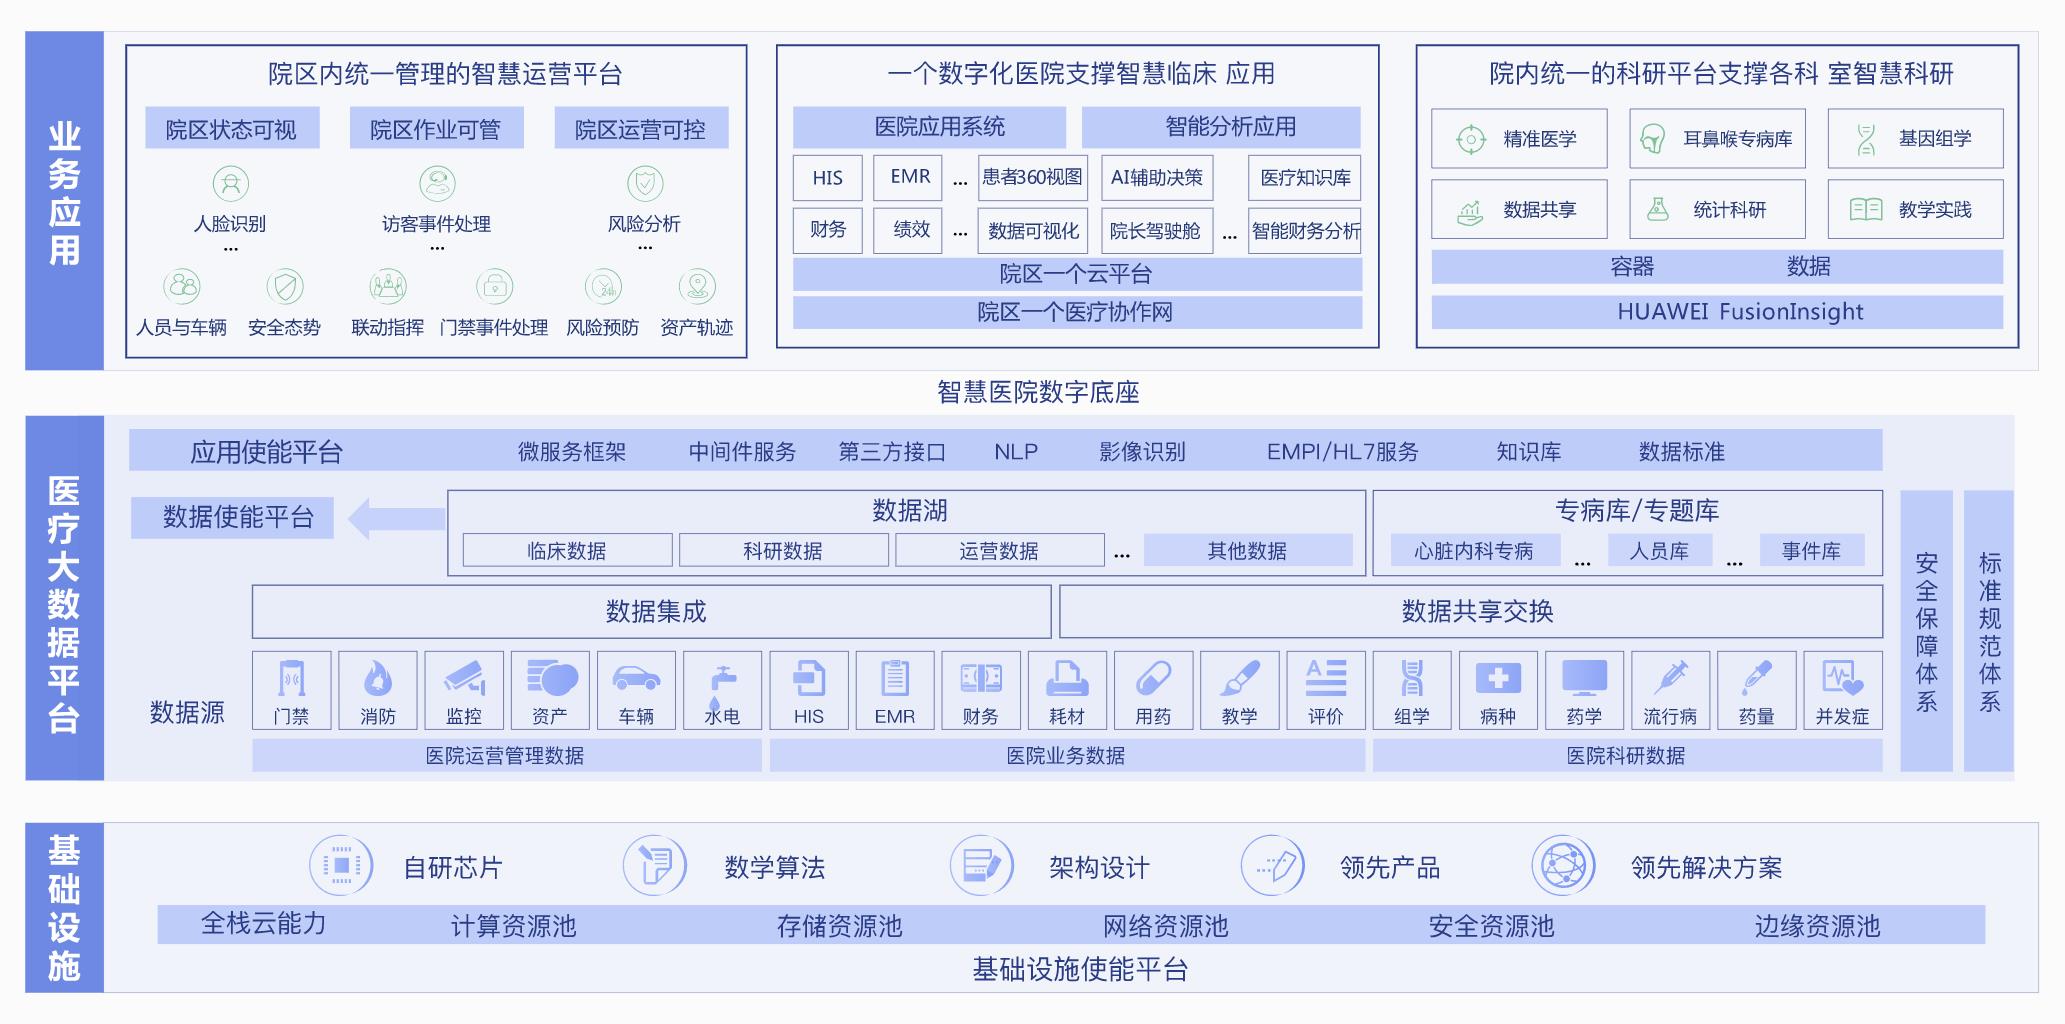Image resolution: width=2065 pixels, height=1024 pixels.
Task: Click the 自研芯片 chip icon
Action: pyautogui.click(x=340, y=866)
